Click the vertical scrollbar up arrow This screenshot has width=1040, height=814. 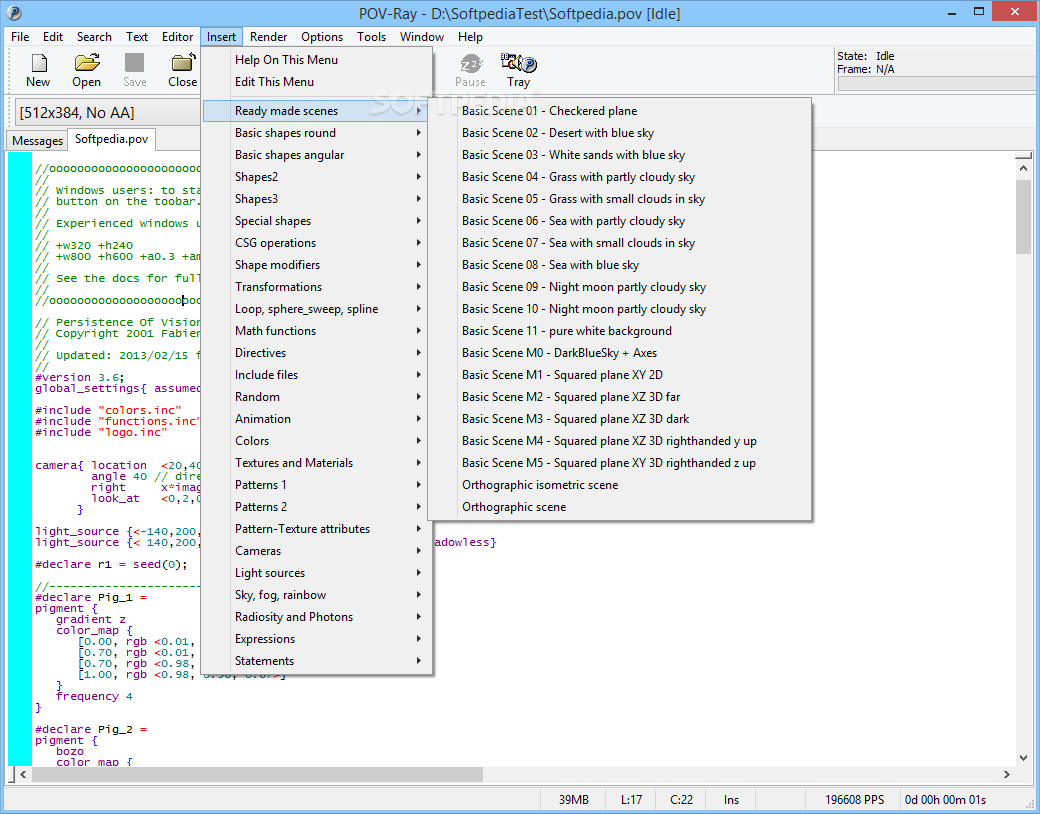pyautogui.click(x=1023, y=169)
